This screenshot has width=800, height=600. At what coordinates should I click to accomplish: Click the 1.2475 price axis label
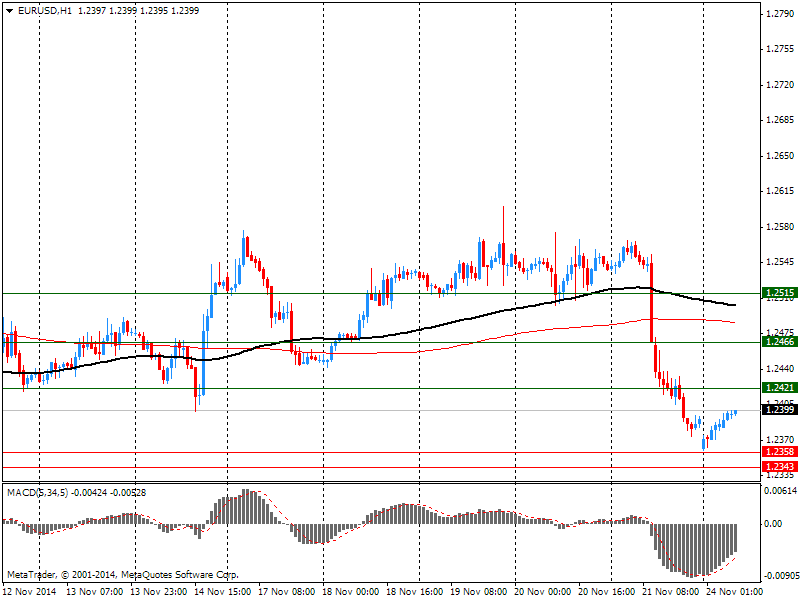780,332
